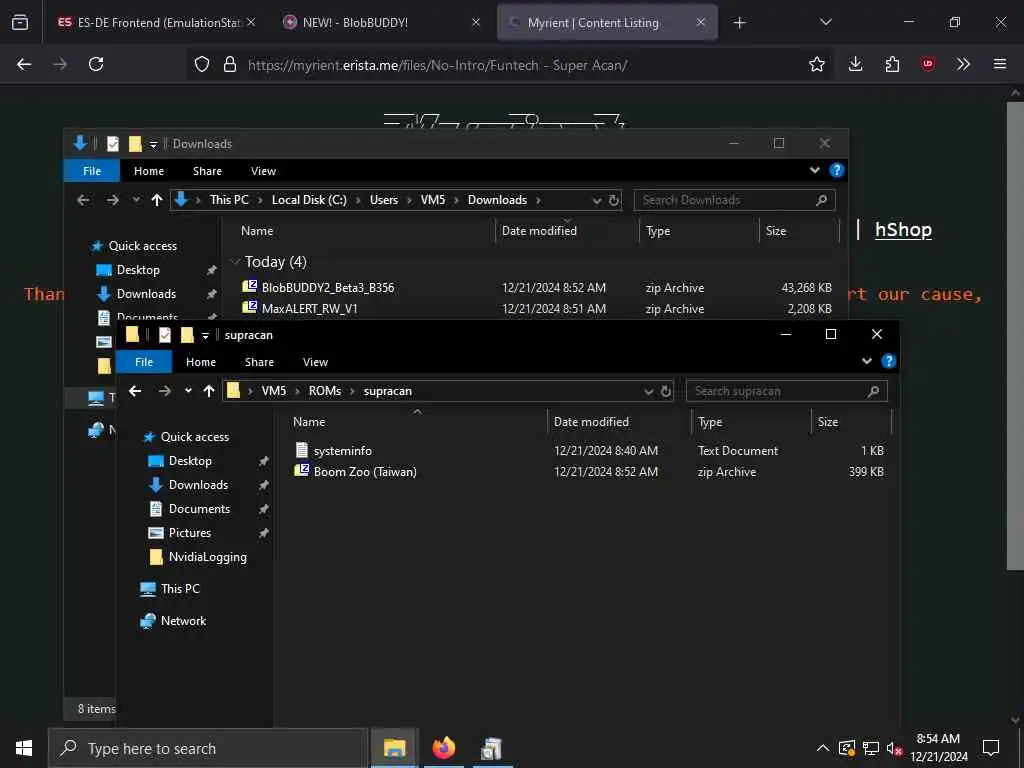This screenshot has width=1024, height=768.
Task: Open Help in Downloads window
Action: [837, 170]
